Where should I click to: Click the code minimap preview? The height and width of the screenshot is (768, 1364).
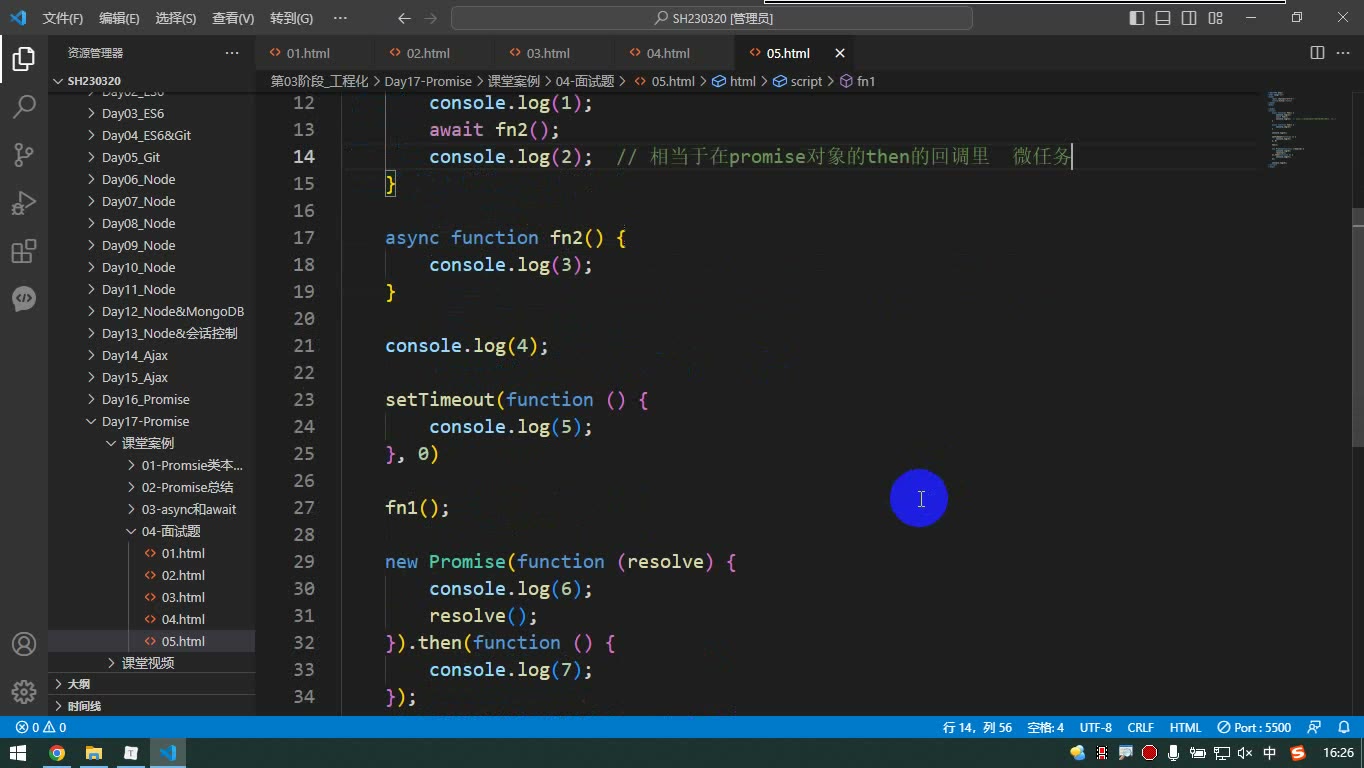click(x=1300, y=130)
